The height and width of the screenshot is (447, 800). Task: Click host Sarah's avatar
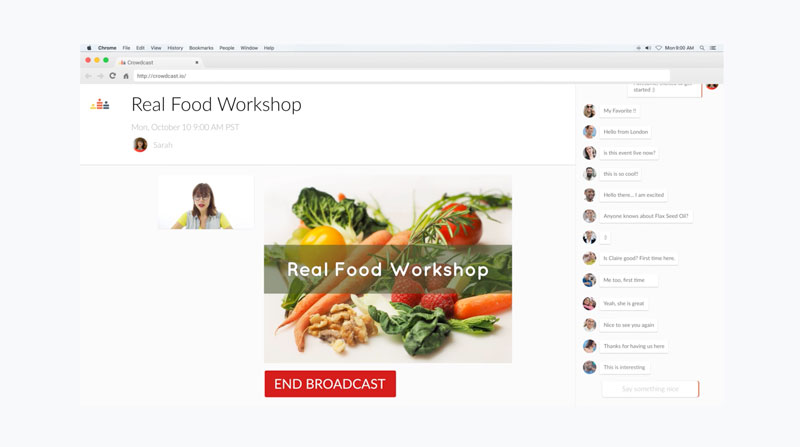140,145
